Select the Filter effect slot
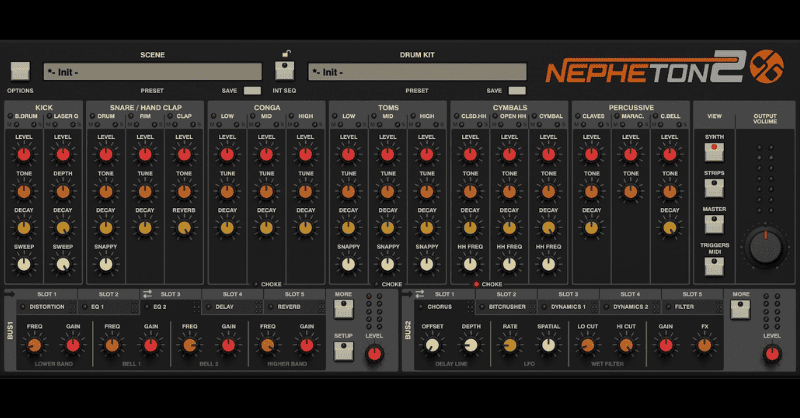Image resolution: width=800 pixels, height=418 pixels. click(x=692, y=307)
